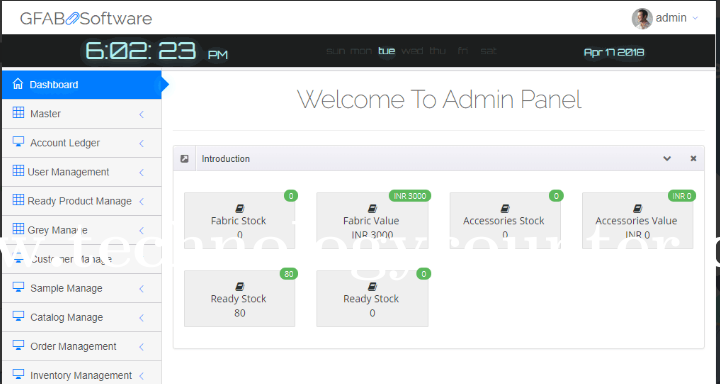Expand the Account Ledger chevron
The height and width of the screenshot is (384, 720).
point(141,143)
